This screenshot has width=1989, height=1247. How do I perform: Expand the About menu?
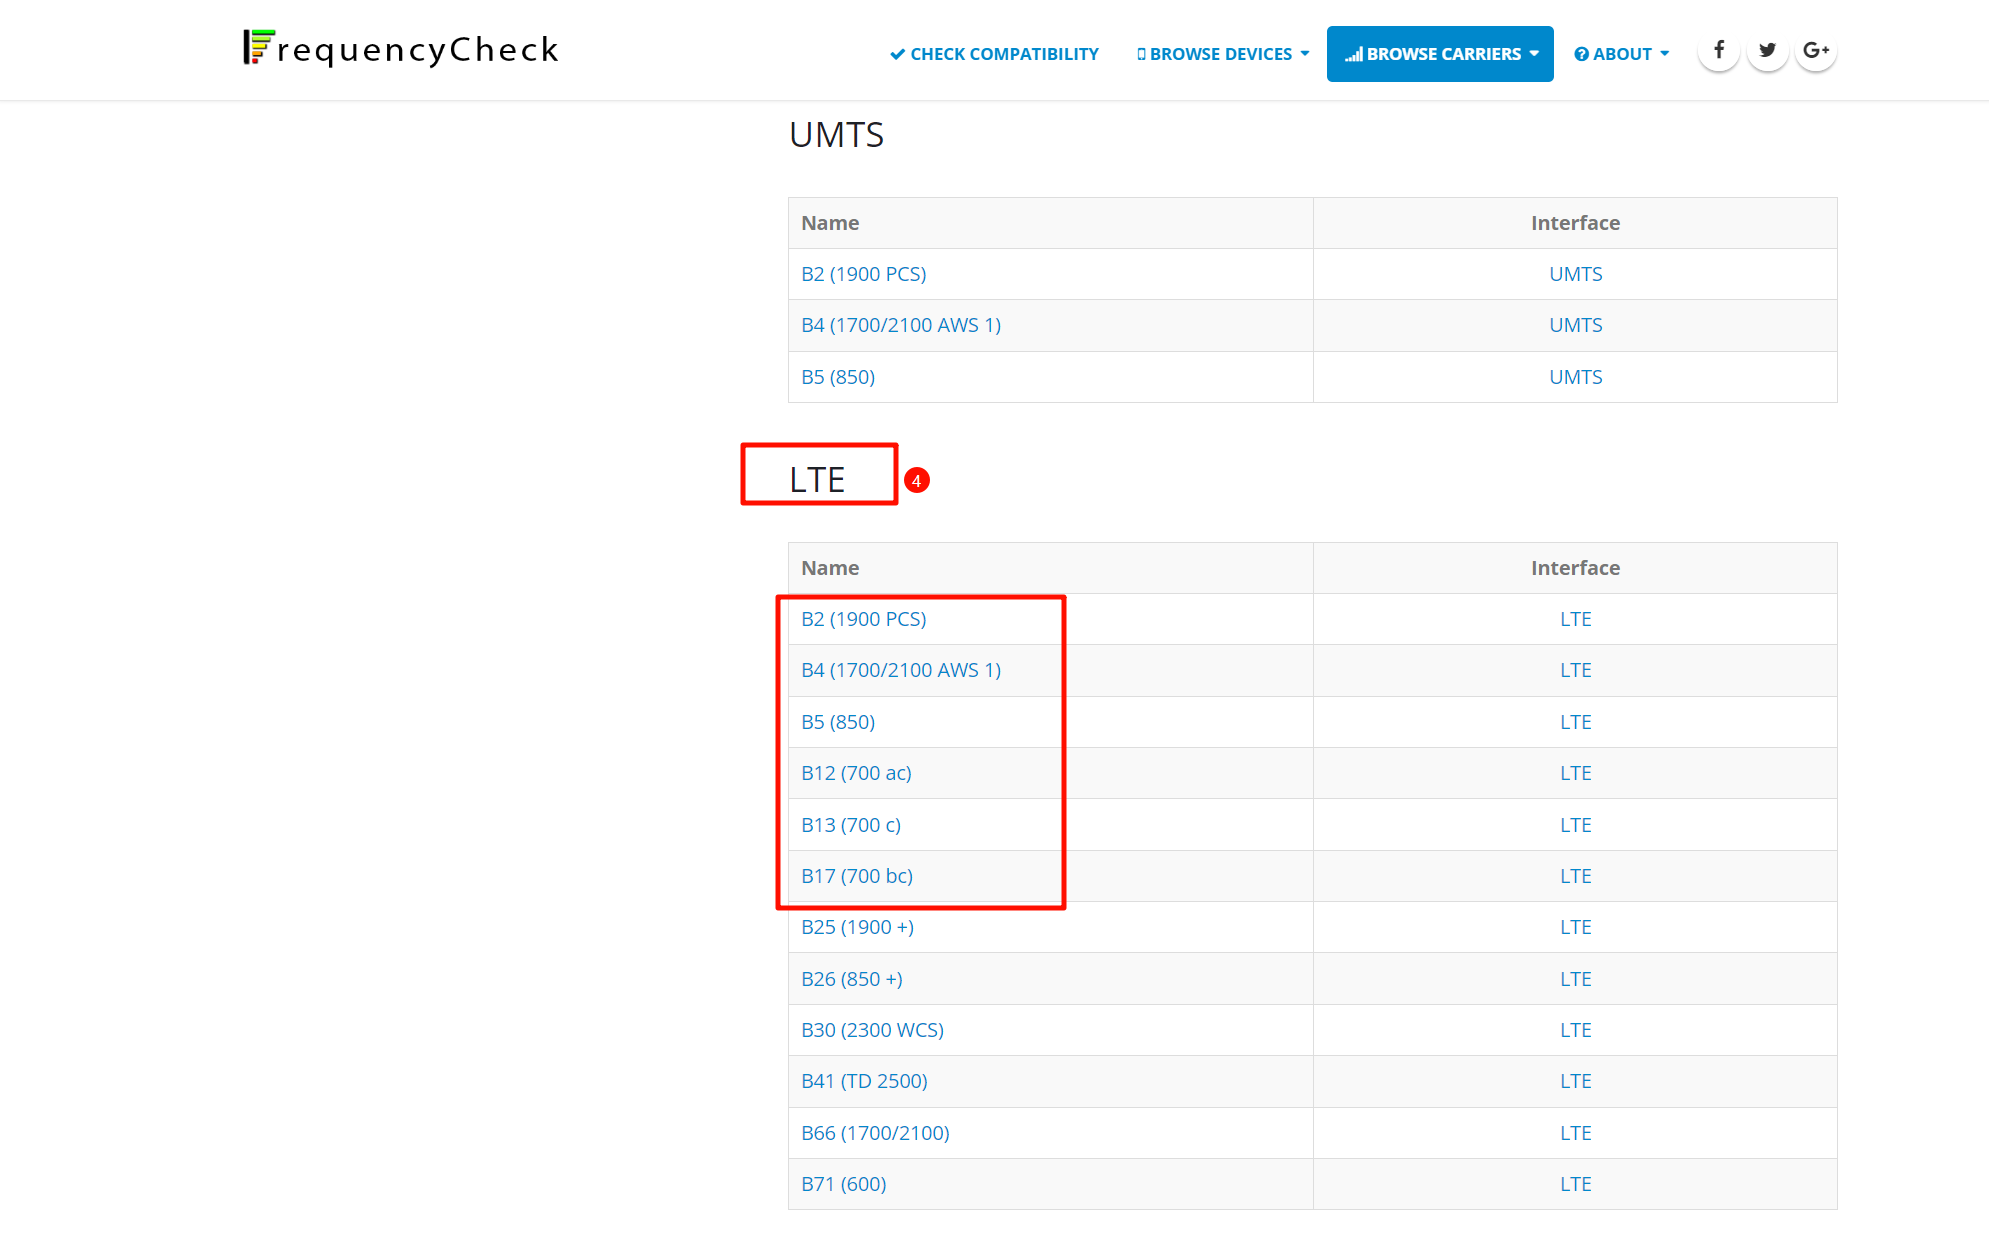(1621, 54)
